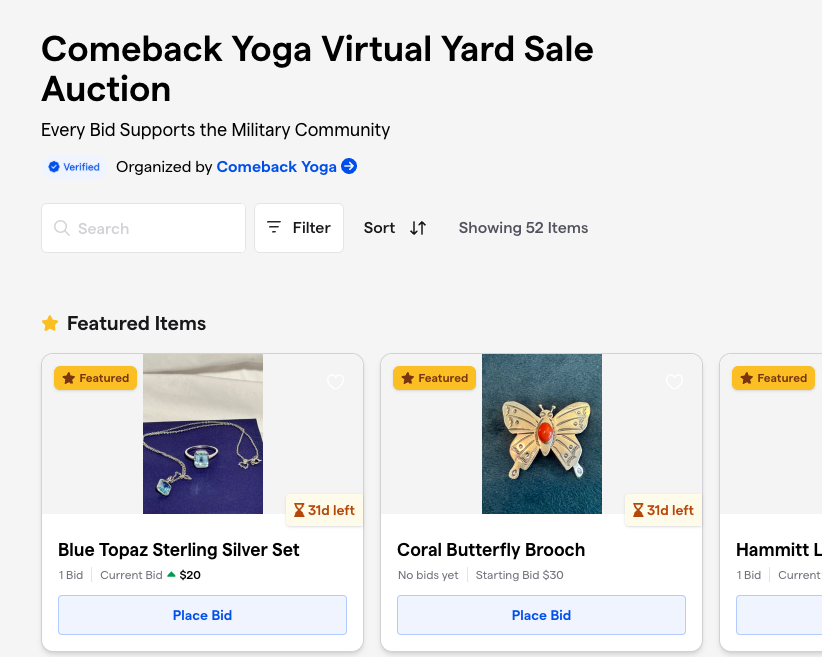Open the Sort order arrows icon
The height and width of the screenshot is (657, 822).
[x=418, y=228]
